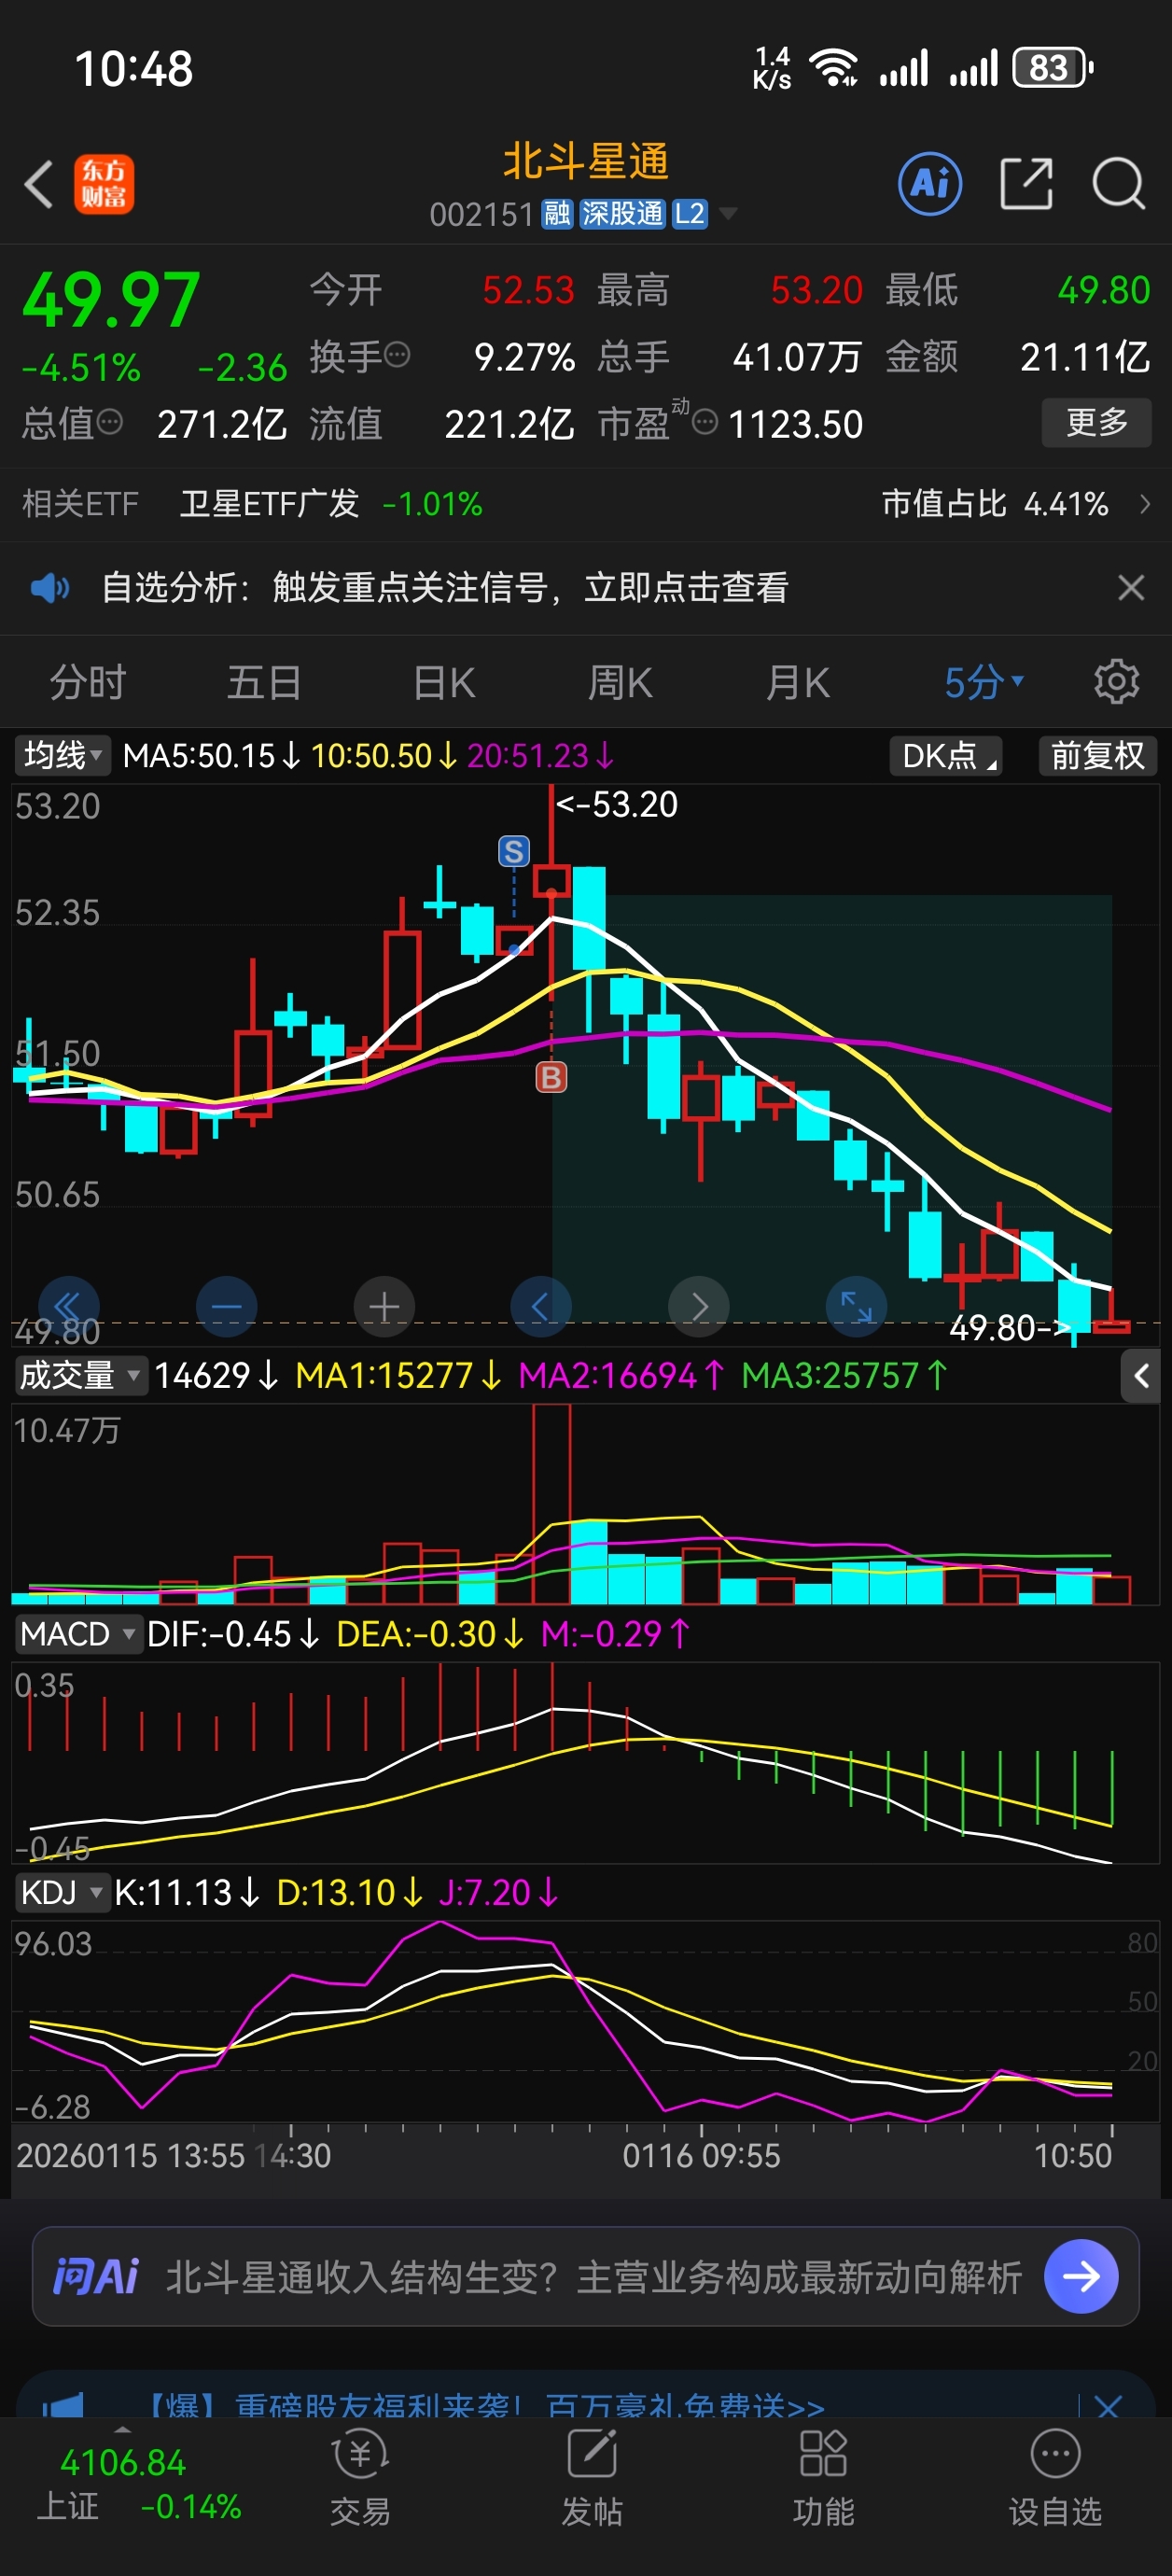Dismiss the 自选分析 notice
This screenshot has width=1172, height=2576.
pos(1131,588)
